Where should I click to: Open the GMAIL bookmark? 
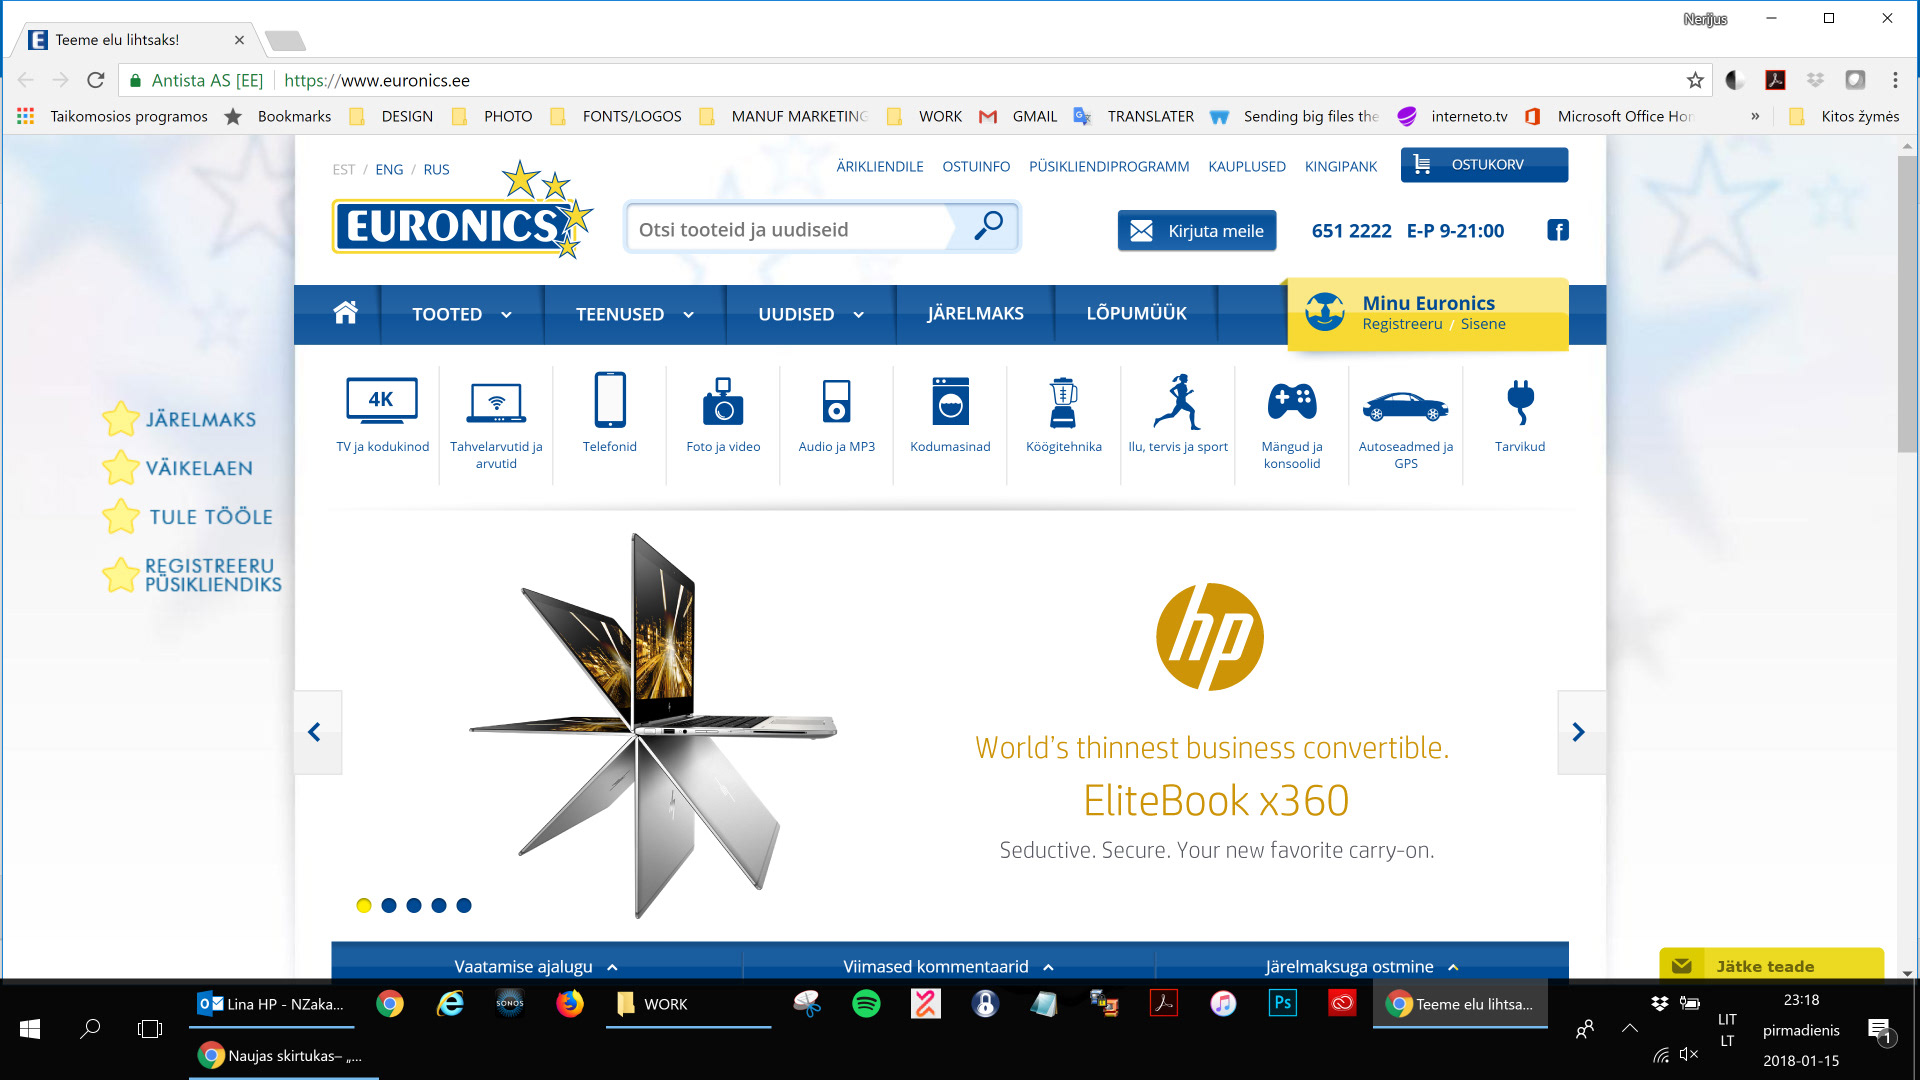1018,116
